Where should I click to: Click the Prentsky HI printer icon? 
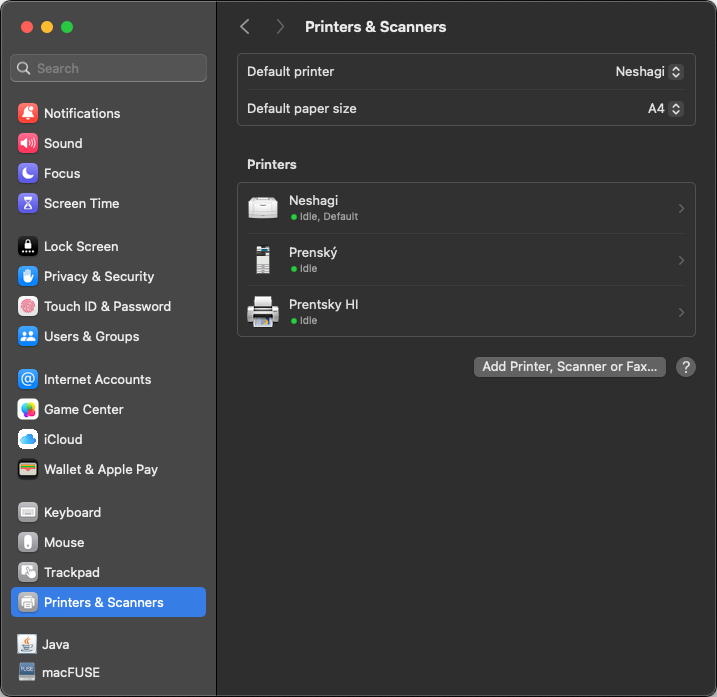(x=263, y=312)
